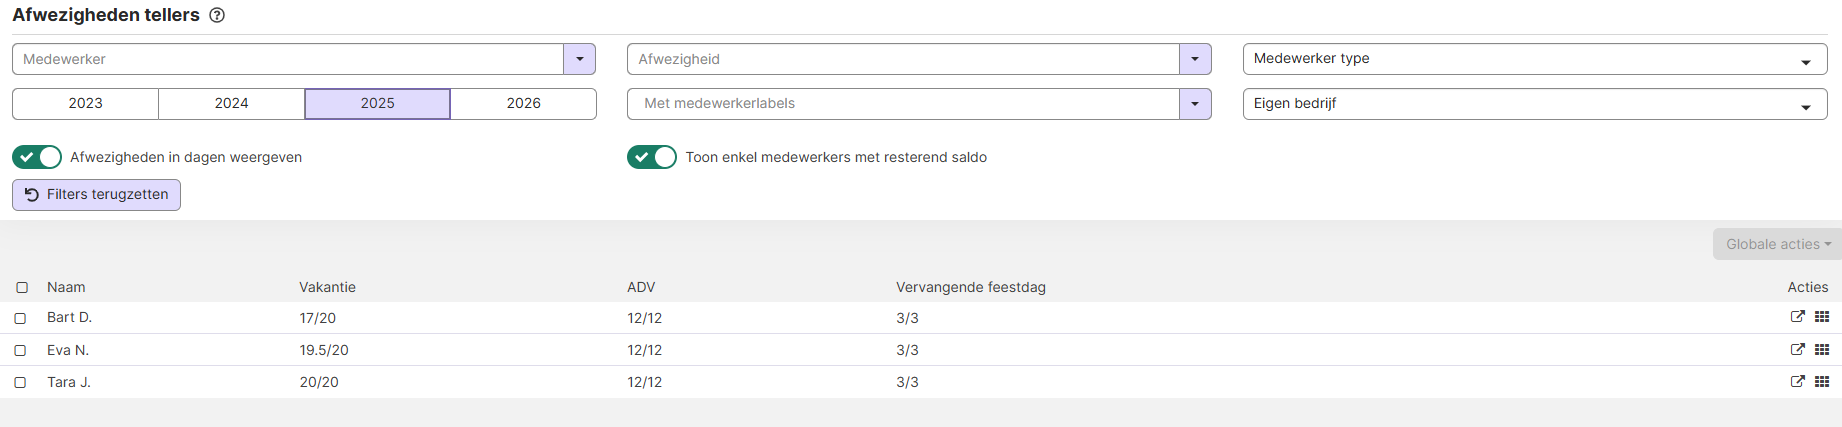Open the Afwezigheid dropdown arrow
Viewport: 1842px width, 427px height.
point(1195,59)
